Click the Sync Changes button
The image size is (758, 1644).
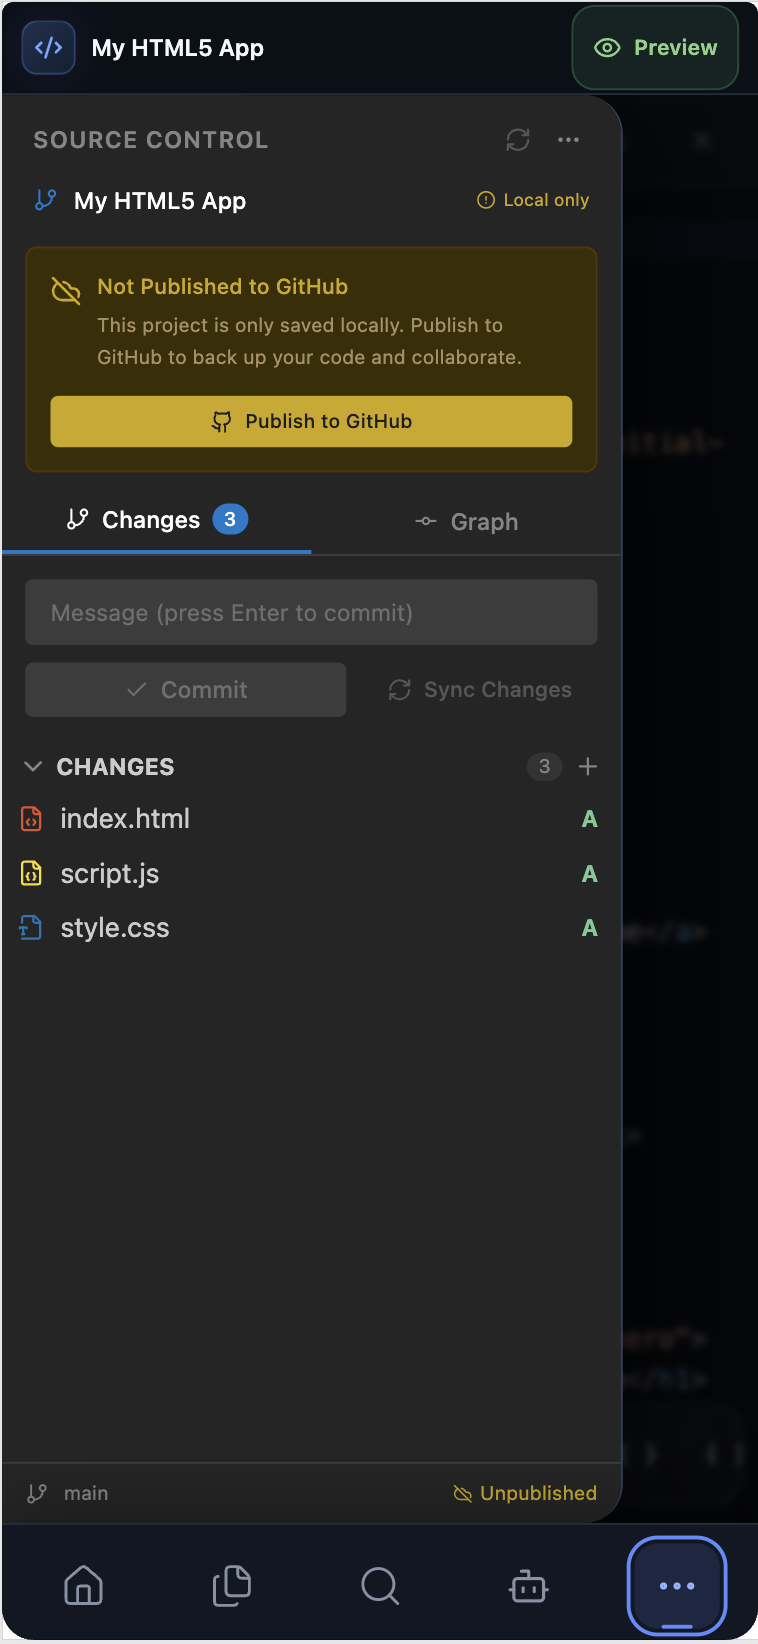tap(480, 690)
